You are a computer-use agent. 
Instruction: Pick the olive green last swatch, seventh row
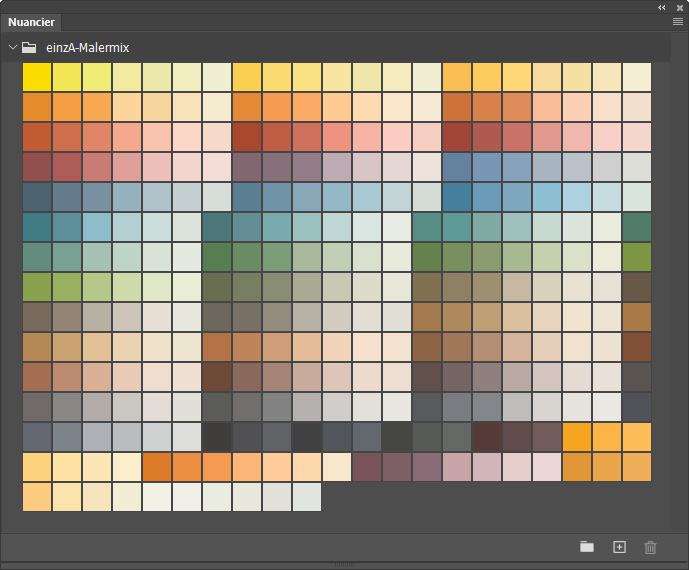(637, 257)
